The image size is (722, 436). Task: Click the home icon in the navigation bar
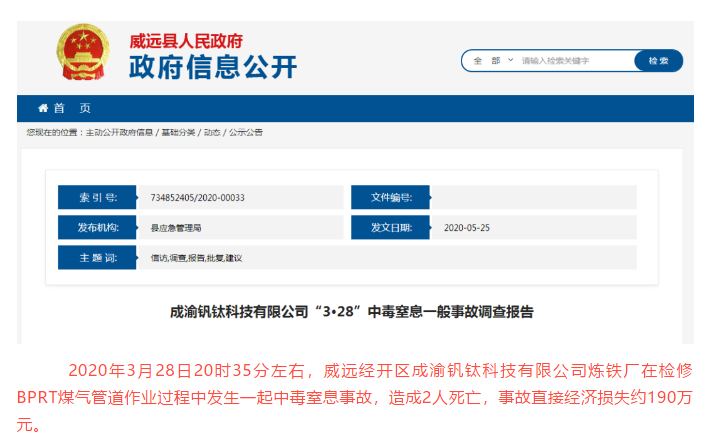43,108
